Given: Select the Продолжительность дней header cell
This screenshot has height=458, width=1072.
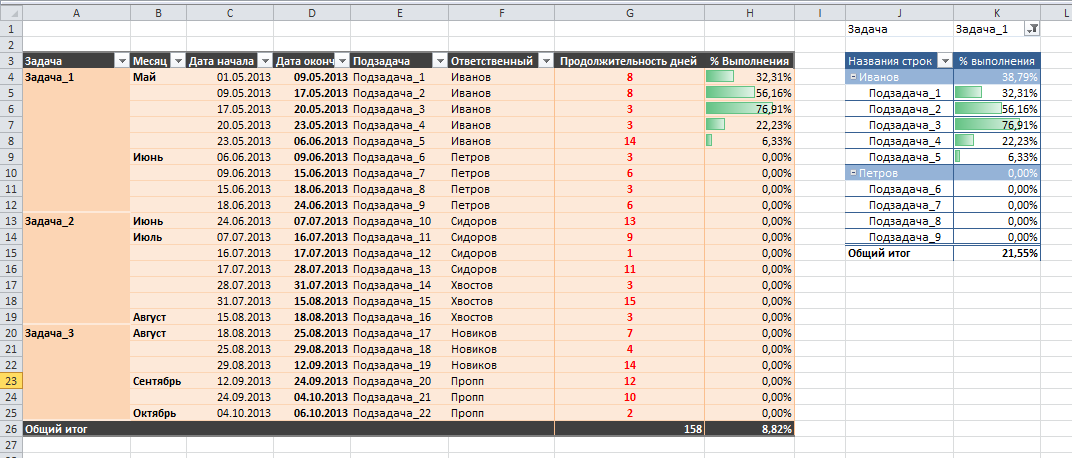Looking at the screenshot, I should pyautogui.click(x=630, y=61).
